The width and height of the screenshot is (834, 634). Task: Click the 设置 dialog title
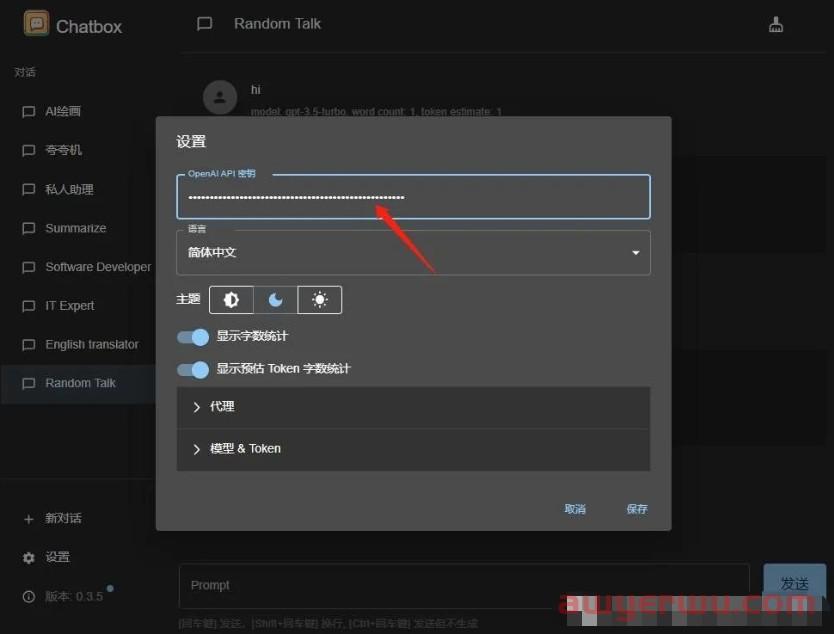(x=191, y=141)
